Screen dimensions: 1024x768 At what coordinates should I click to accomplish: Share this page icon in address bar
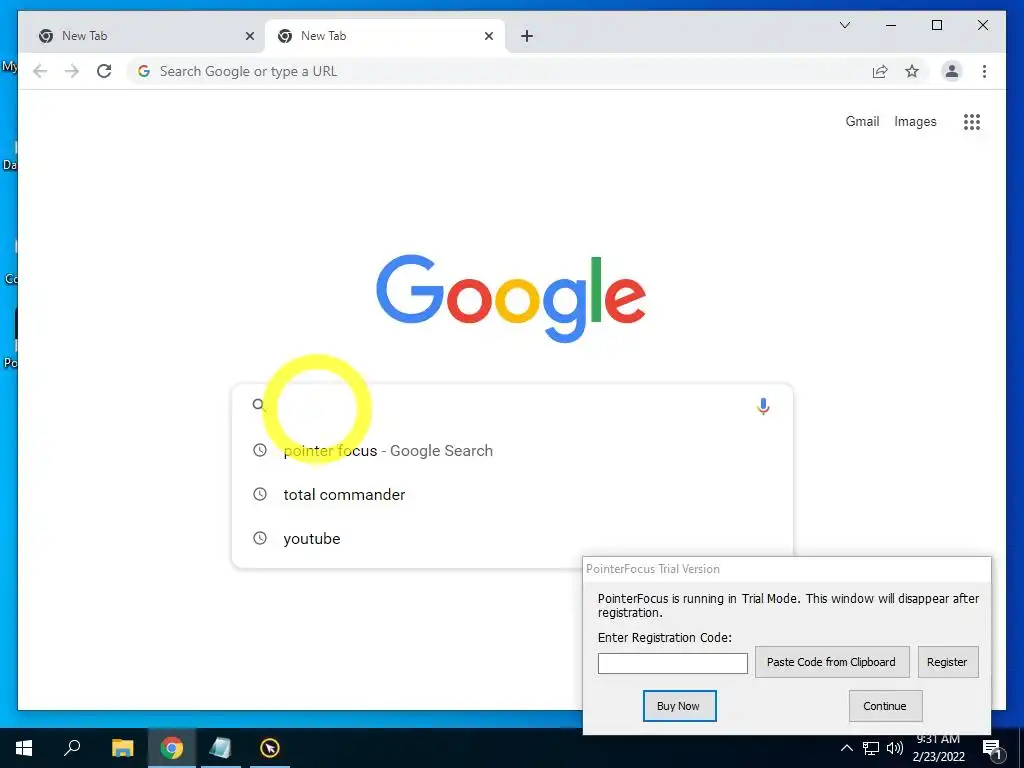(880, 71)
